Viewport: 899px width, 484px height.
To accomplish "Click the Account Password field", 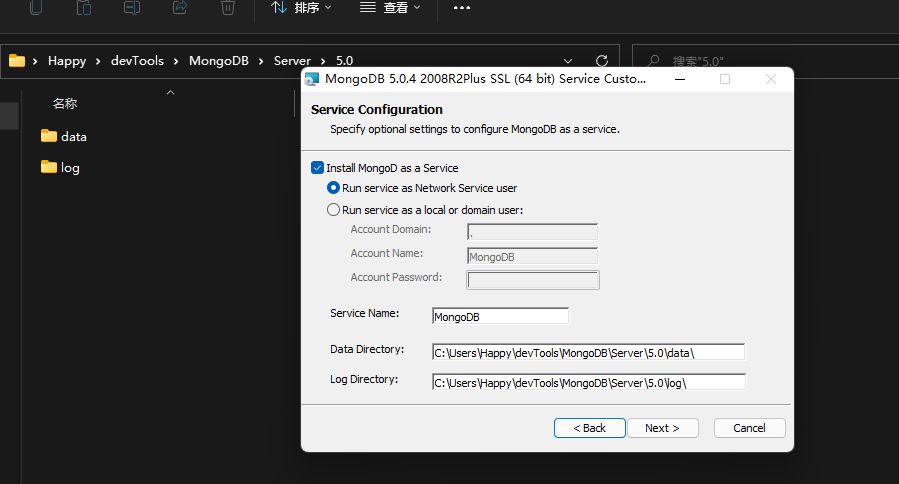I will point(533,280).
